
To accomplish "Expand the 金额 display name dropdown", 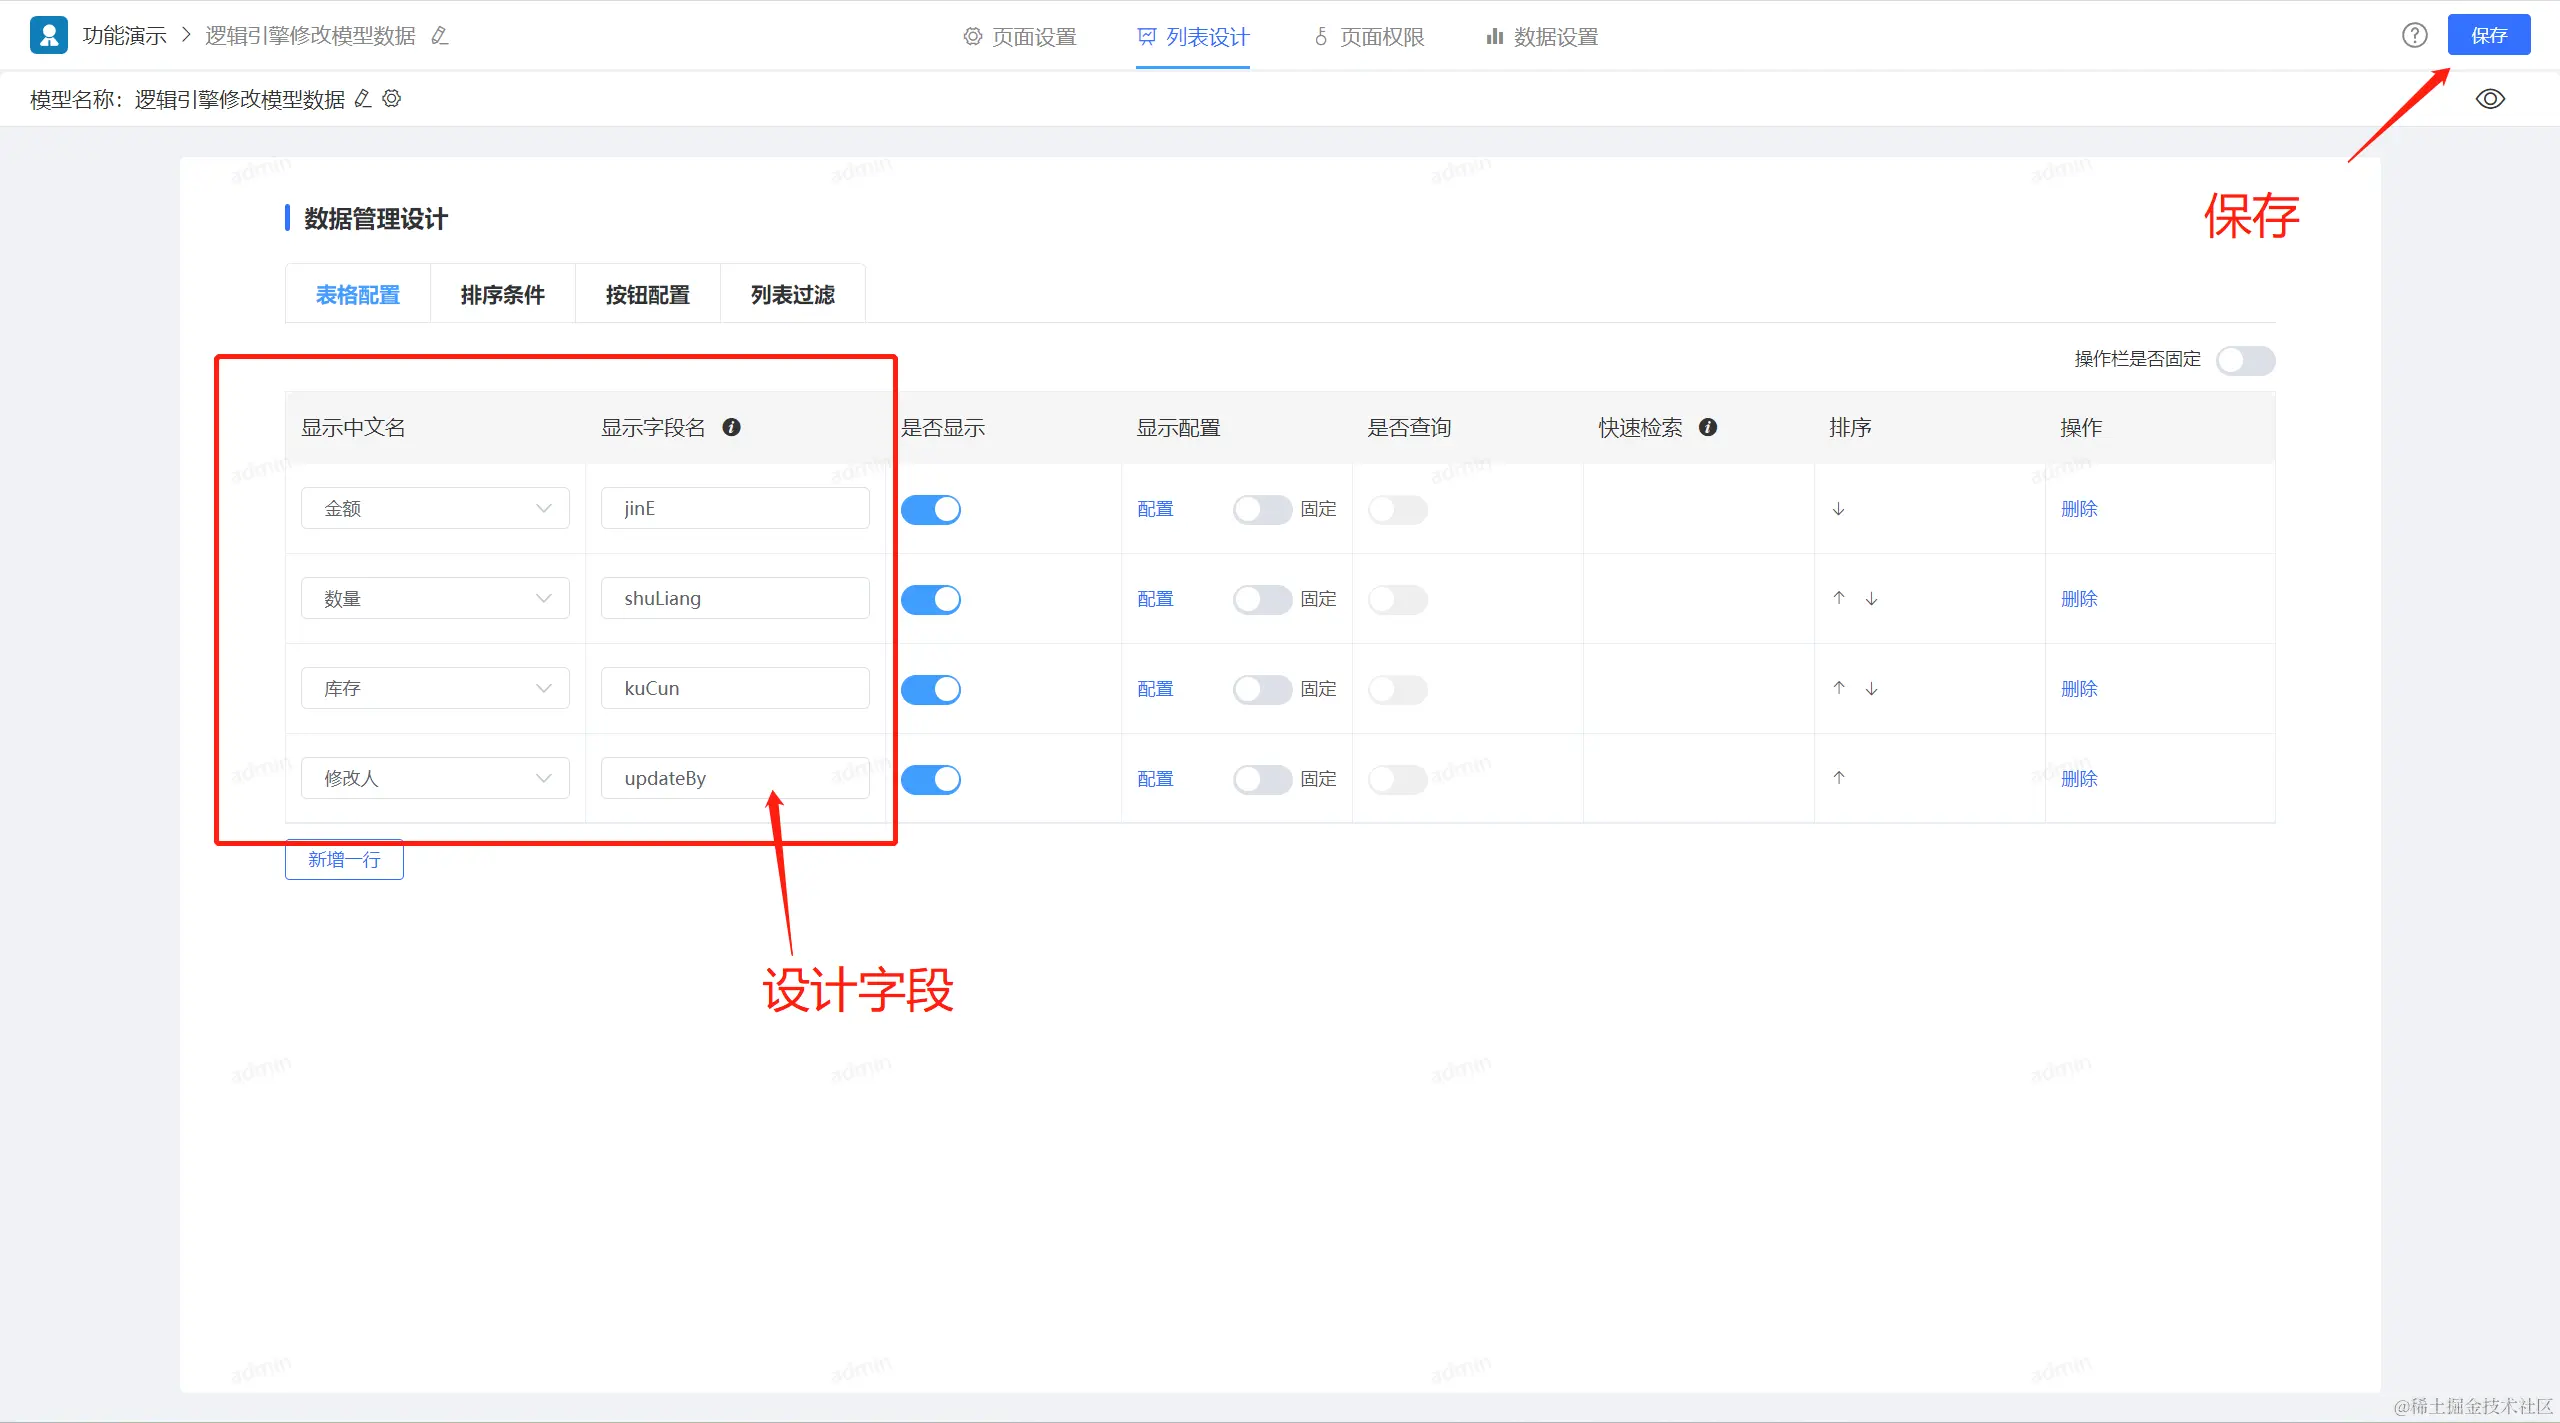I will 435,509.
